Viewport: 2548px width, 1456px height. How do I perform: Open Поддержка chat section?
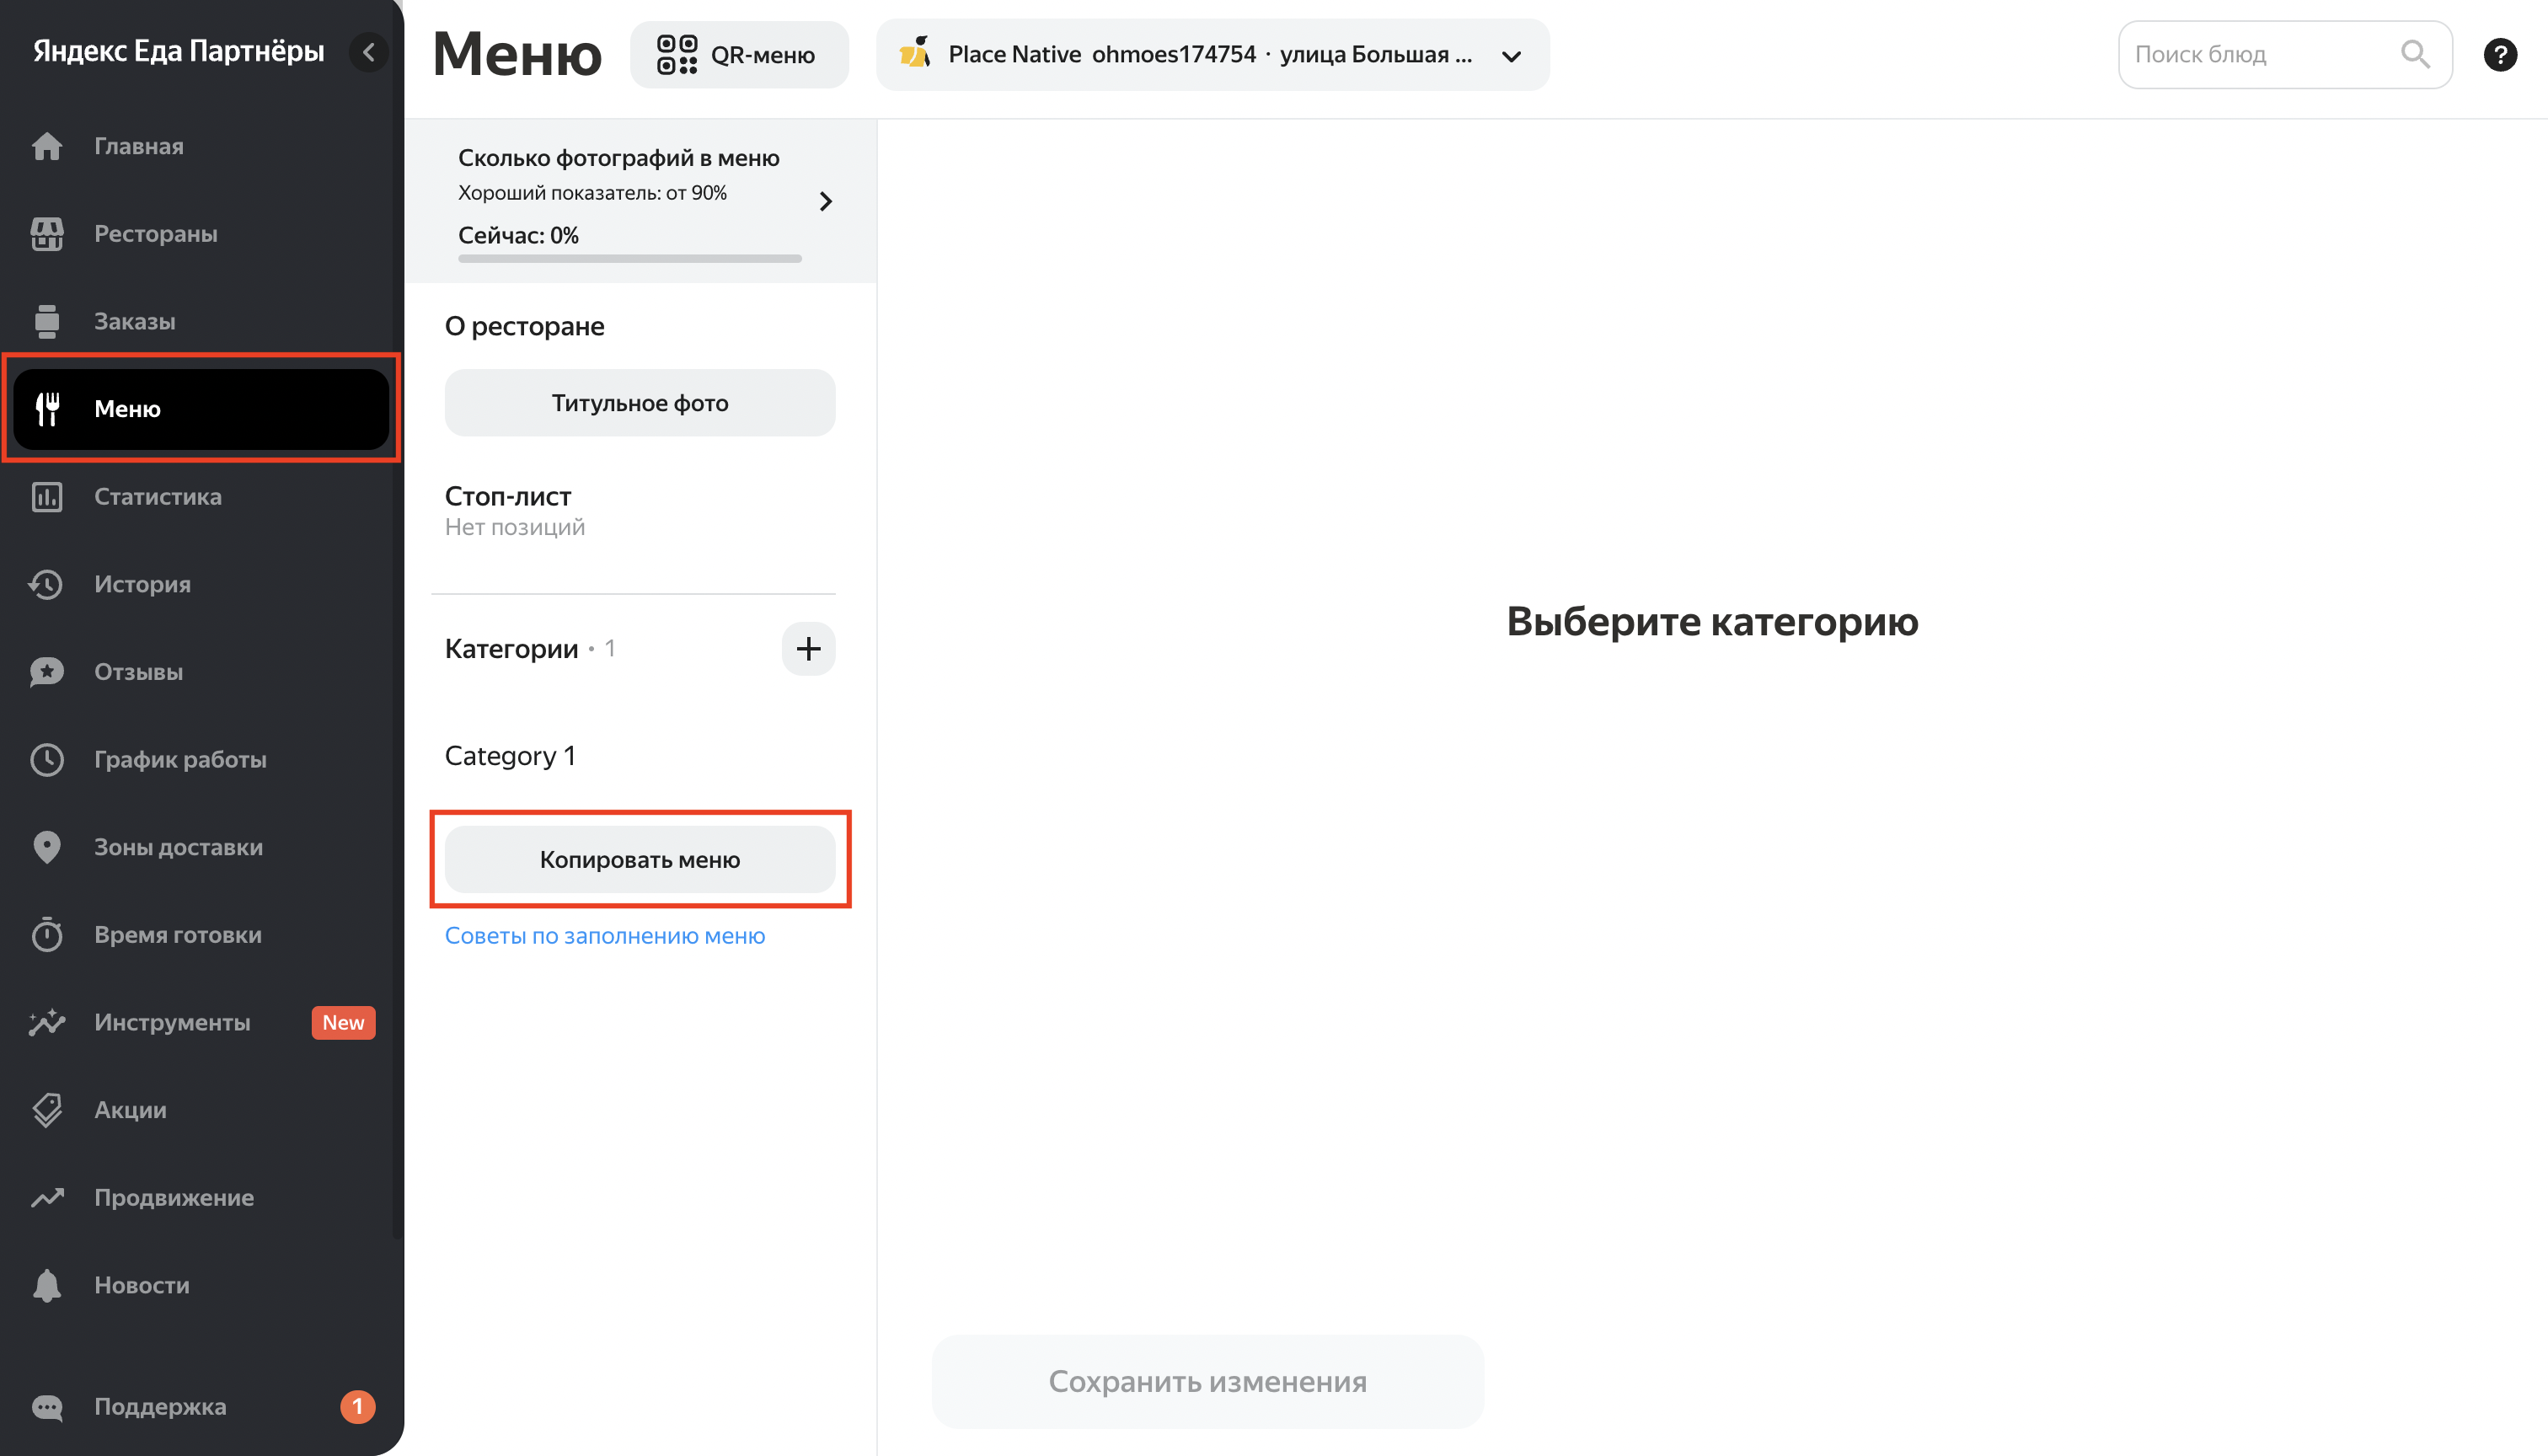[201, 1407]
